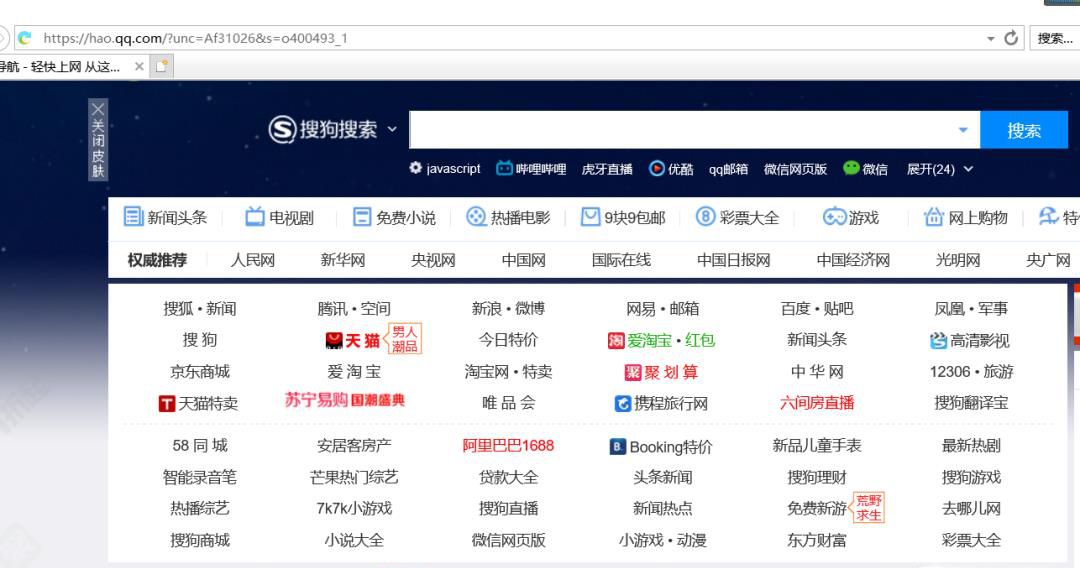Open 搜狐·新闻 link

click(200, 308)
